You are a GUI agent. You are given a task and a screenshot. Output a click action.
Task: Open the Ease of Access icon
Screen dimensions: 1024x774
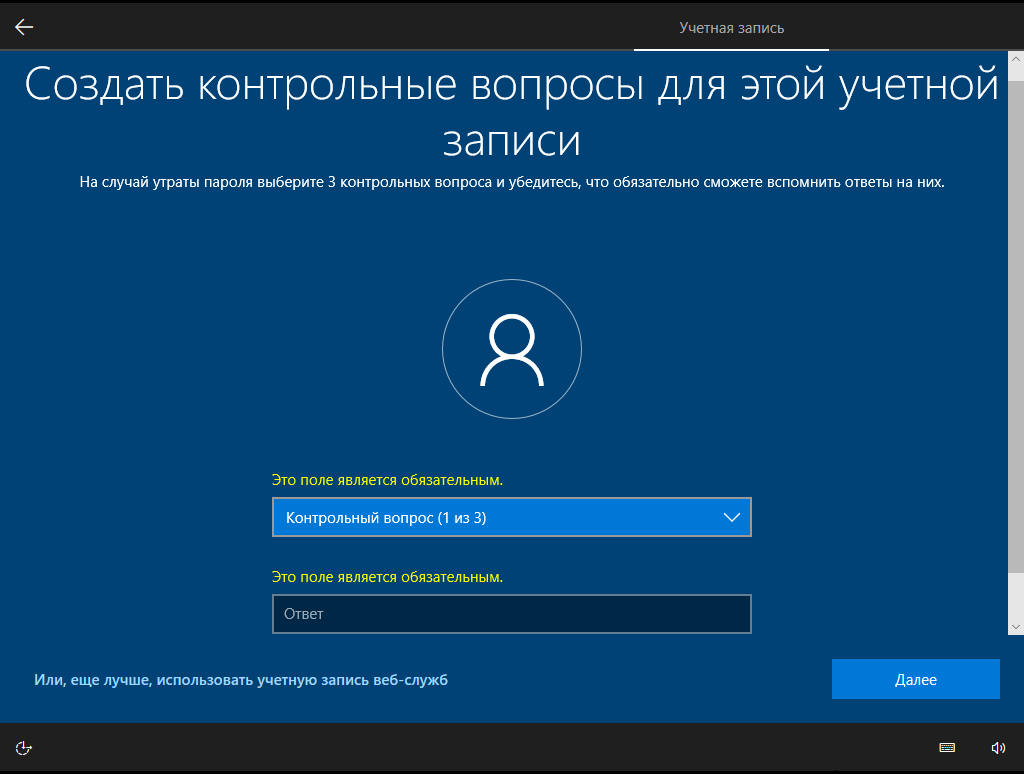[x=24, y=748]
